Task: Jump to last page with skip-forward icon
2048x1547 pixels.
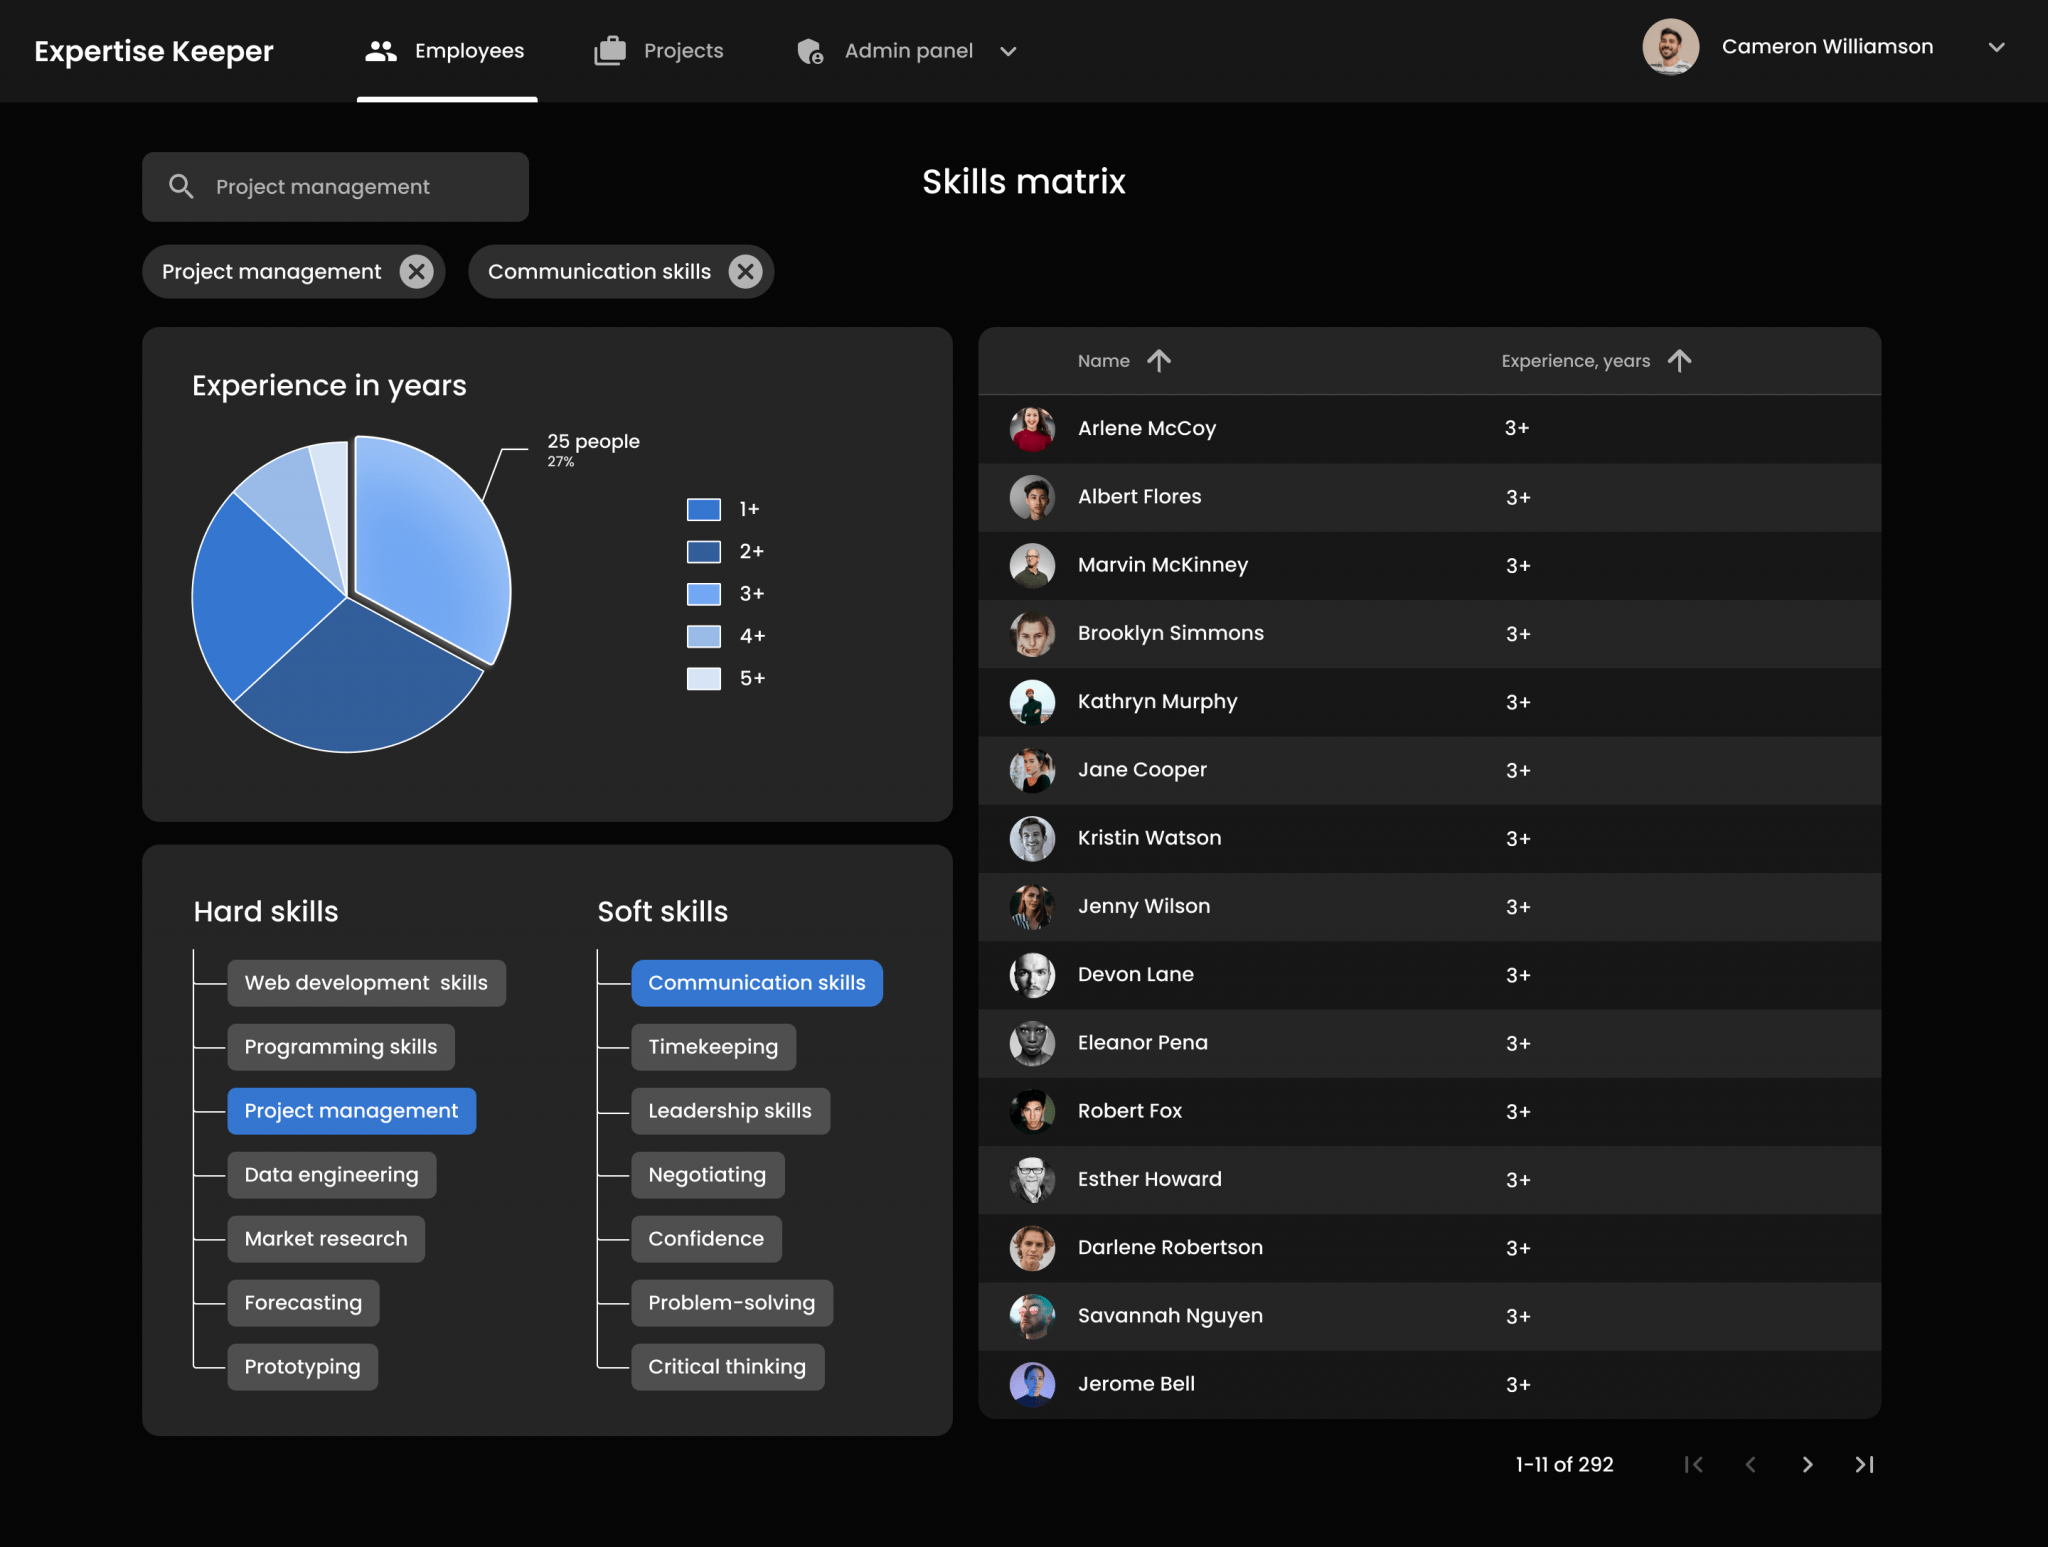Action: click(x=1864, y=1464)
